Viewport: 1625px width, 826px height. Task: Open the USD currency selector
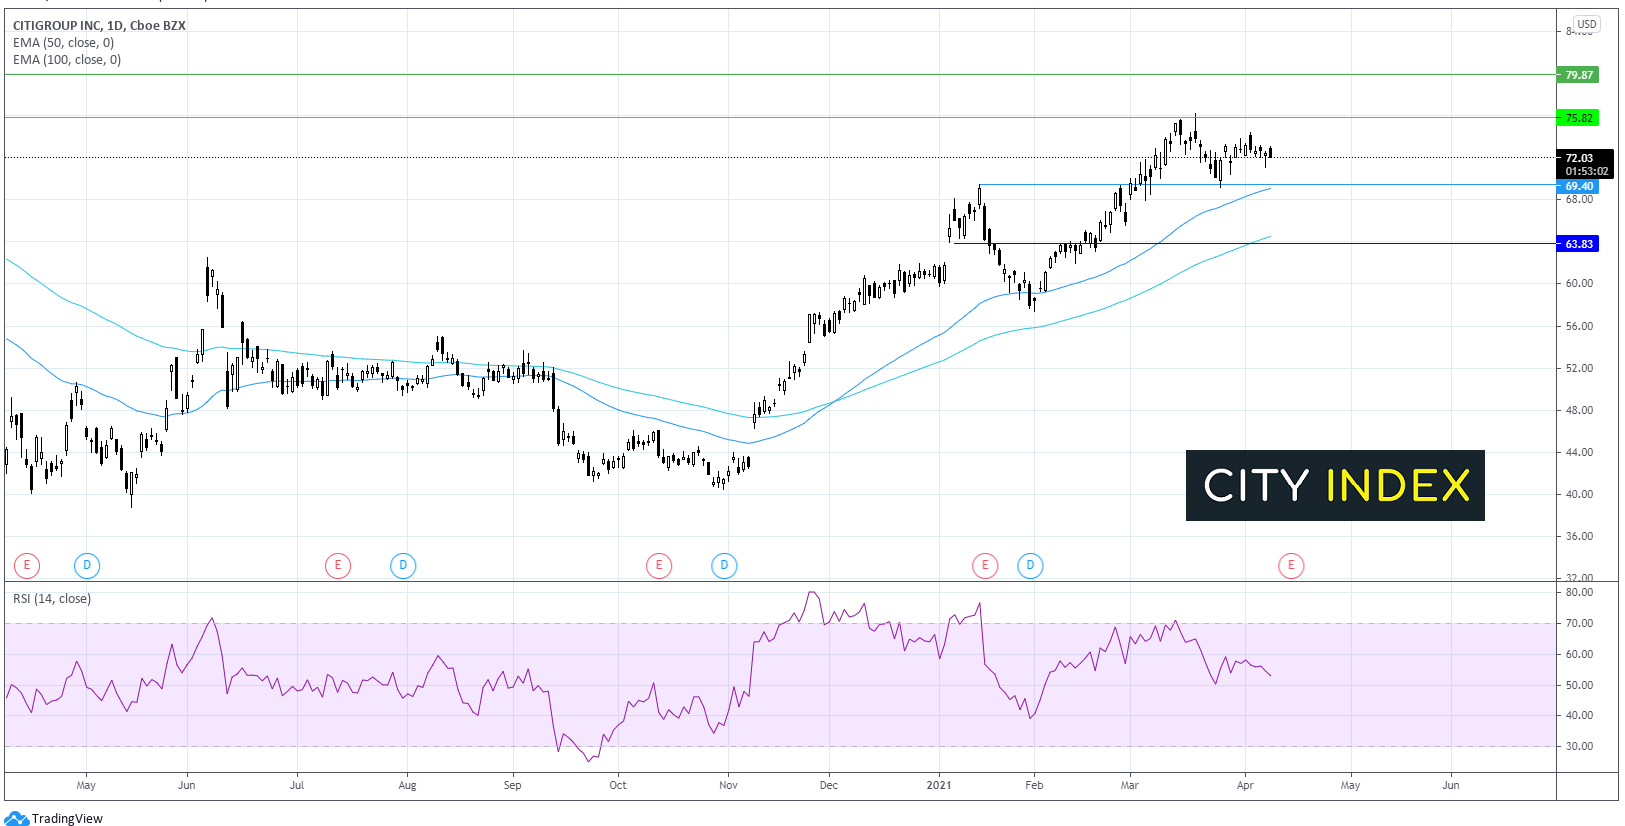(1586, 24)
